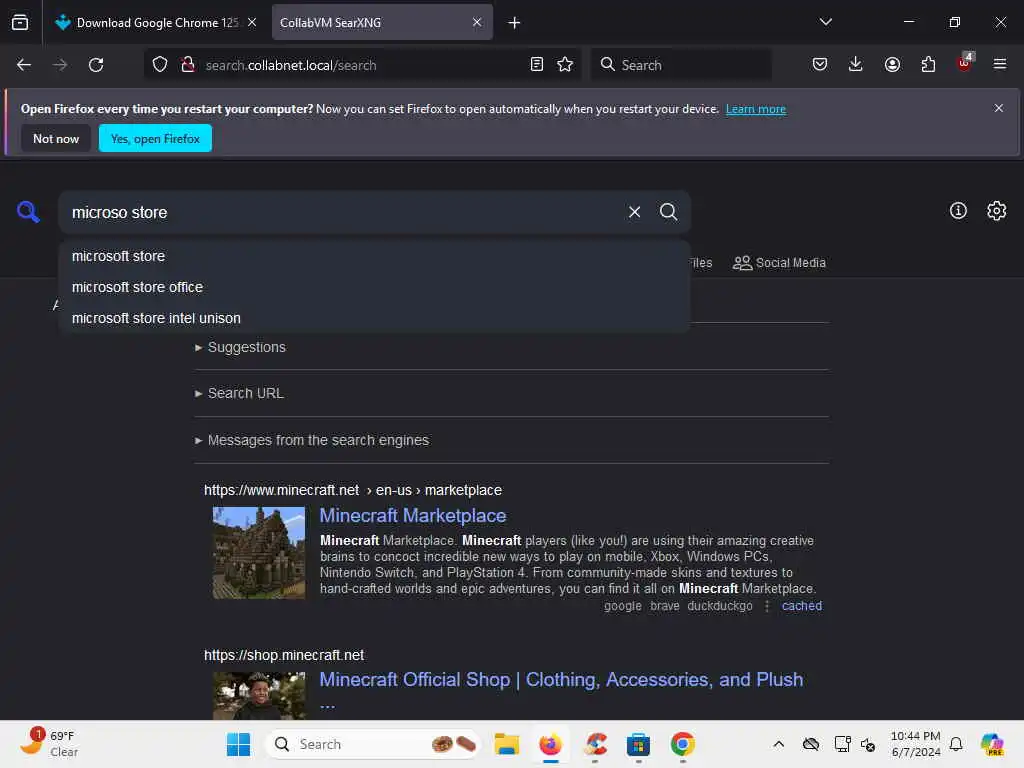This screenshot has width=1024, height=768.
Task: Open Google Chrome from taskbar
Action: [682, 744]
